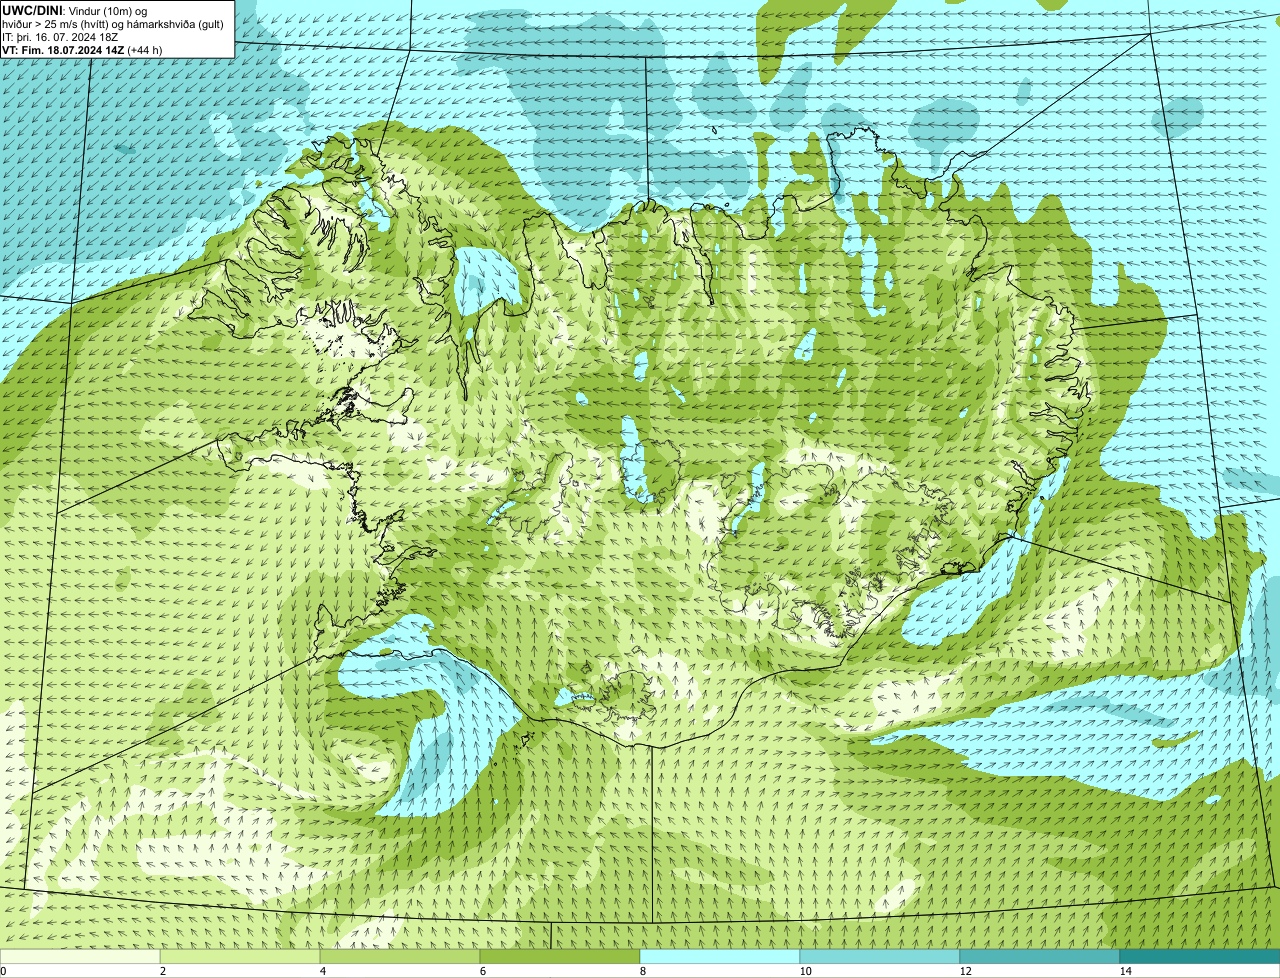Click the '10' label on the color scale
Viewport: 1280px width, 978px height.
point(805,971)
